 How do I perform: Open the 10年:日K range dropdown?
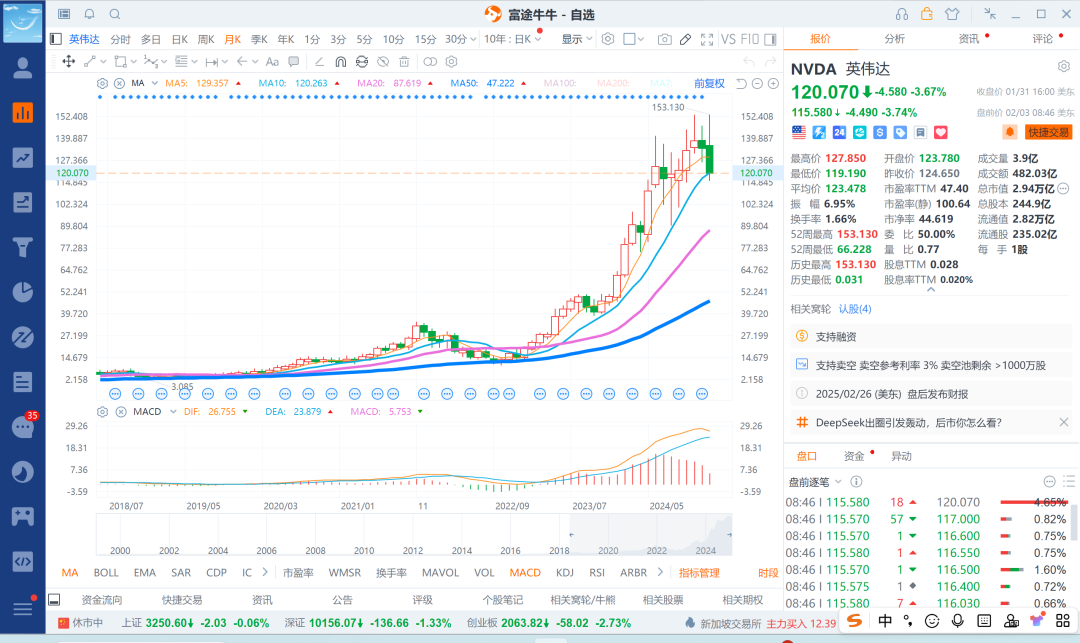click(x=513, y=39)
